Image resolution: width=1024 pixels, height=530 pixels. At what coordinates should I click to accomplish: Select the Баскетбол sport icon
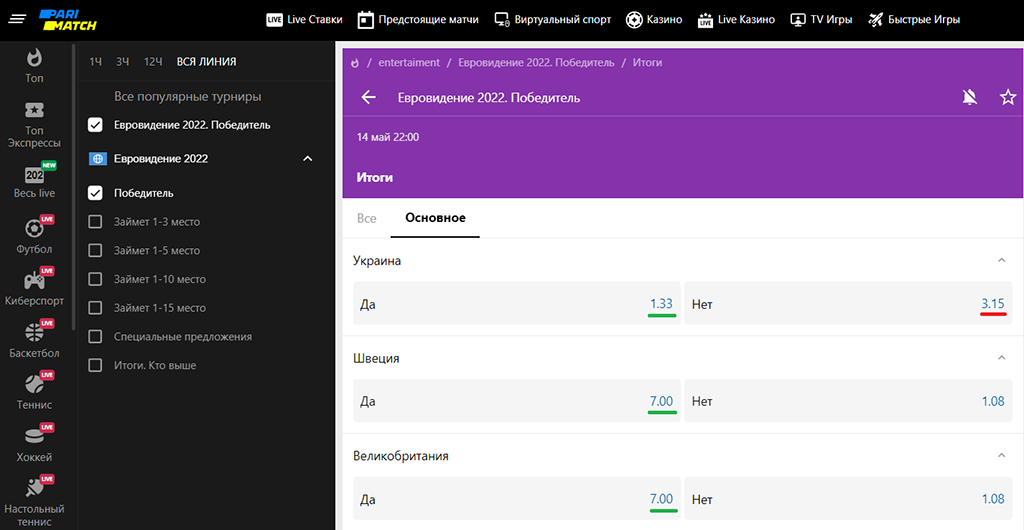[34, 334]
